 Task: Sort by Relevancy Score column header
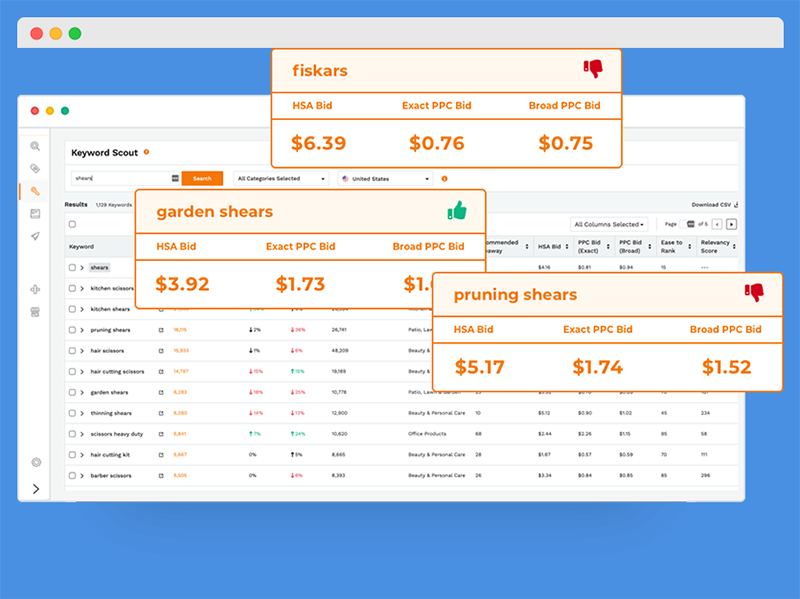coord(718,246)
